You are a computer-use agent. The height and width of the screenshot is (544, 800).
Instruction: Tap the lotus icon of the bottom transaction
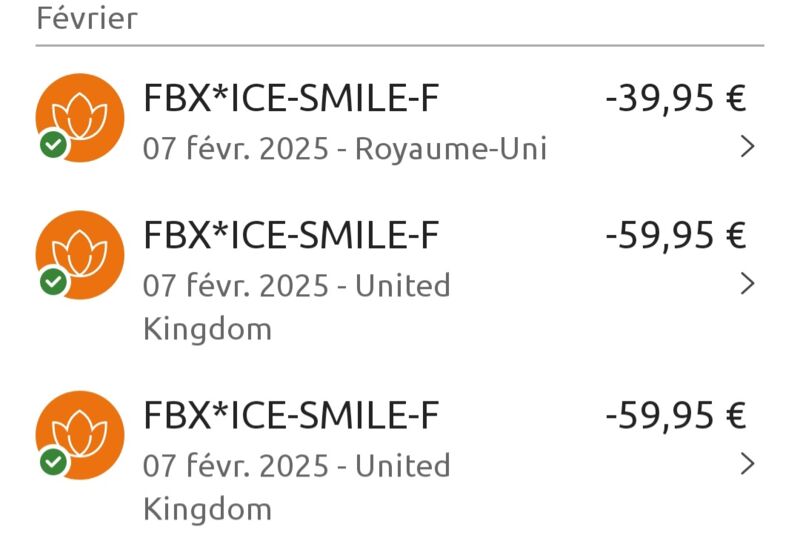[x=80, y=435]
